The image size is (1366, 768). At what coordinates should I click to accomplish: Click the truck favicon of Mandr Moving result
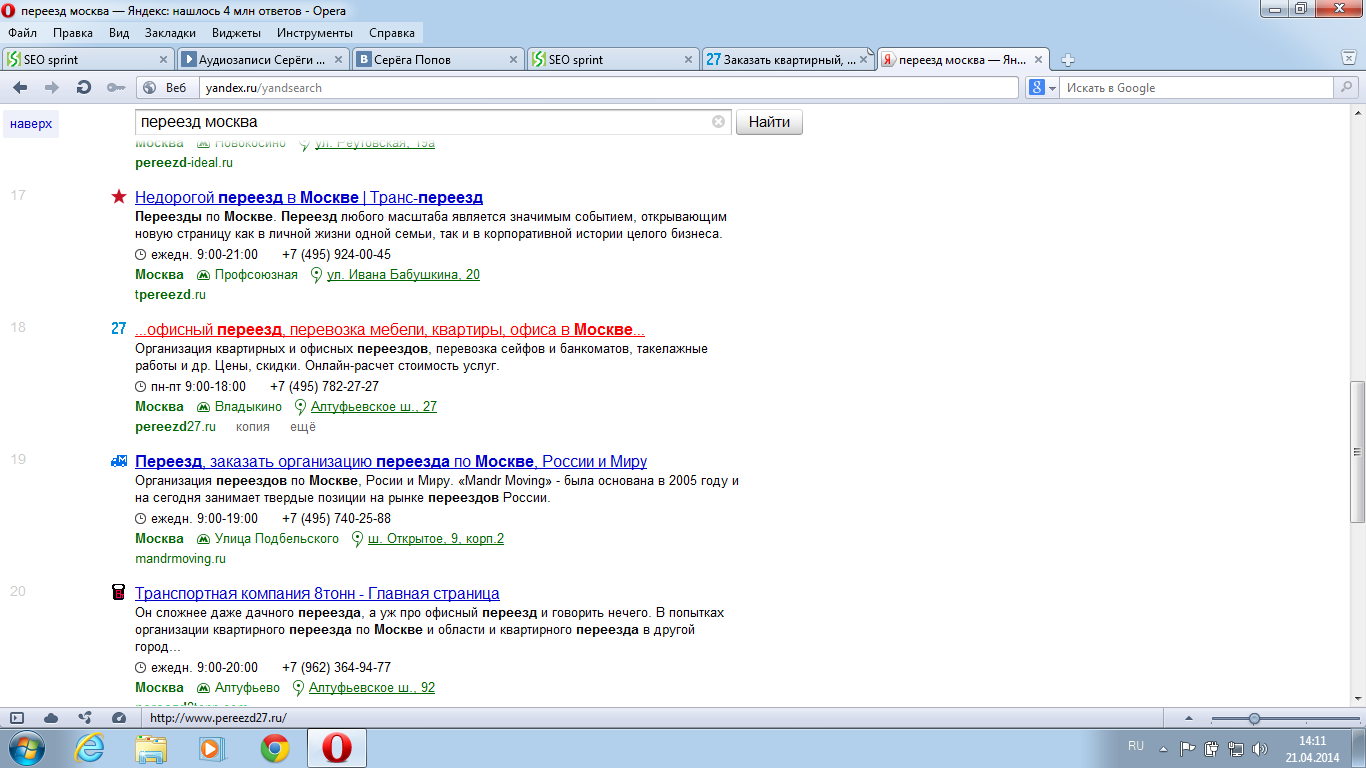119,461
